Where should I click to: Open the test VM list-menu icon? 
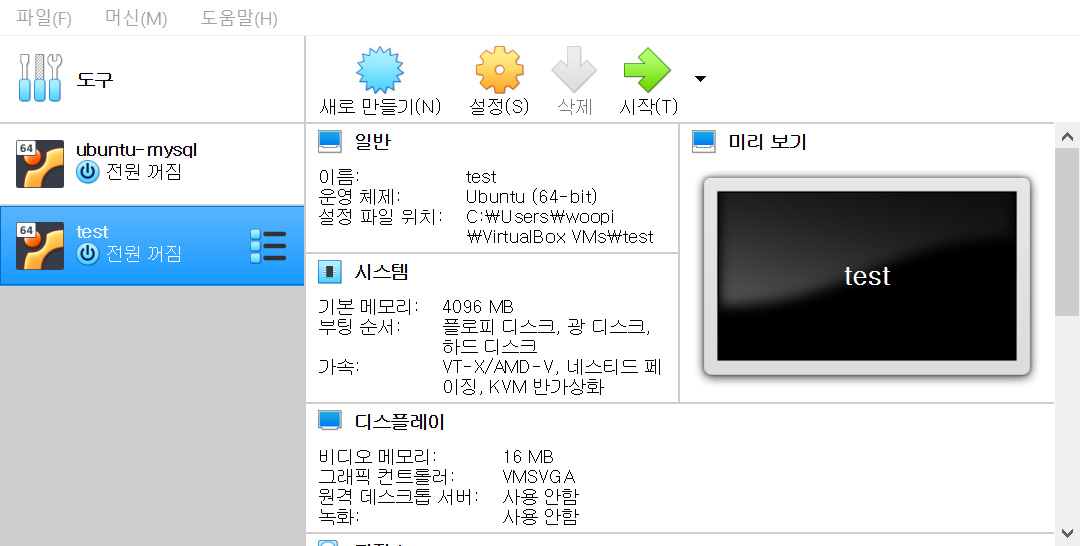[x=268, y=246]
